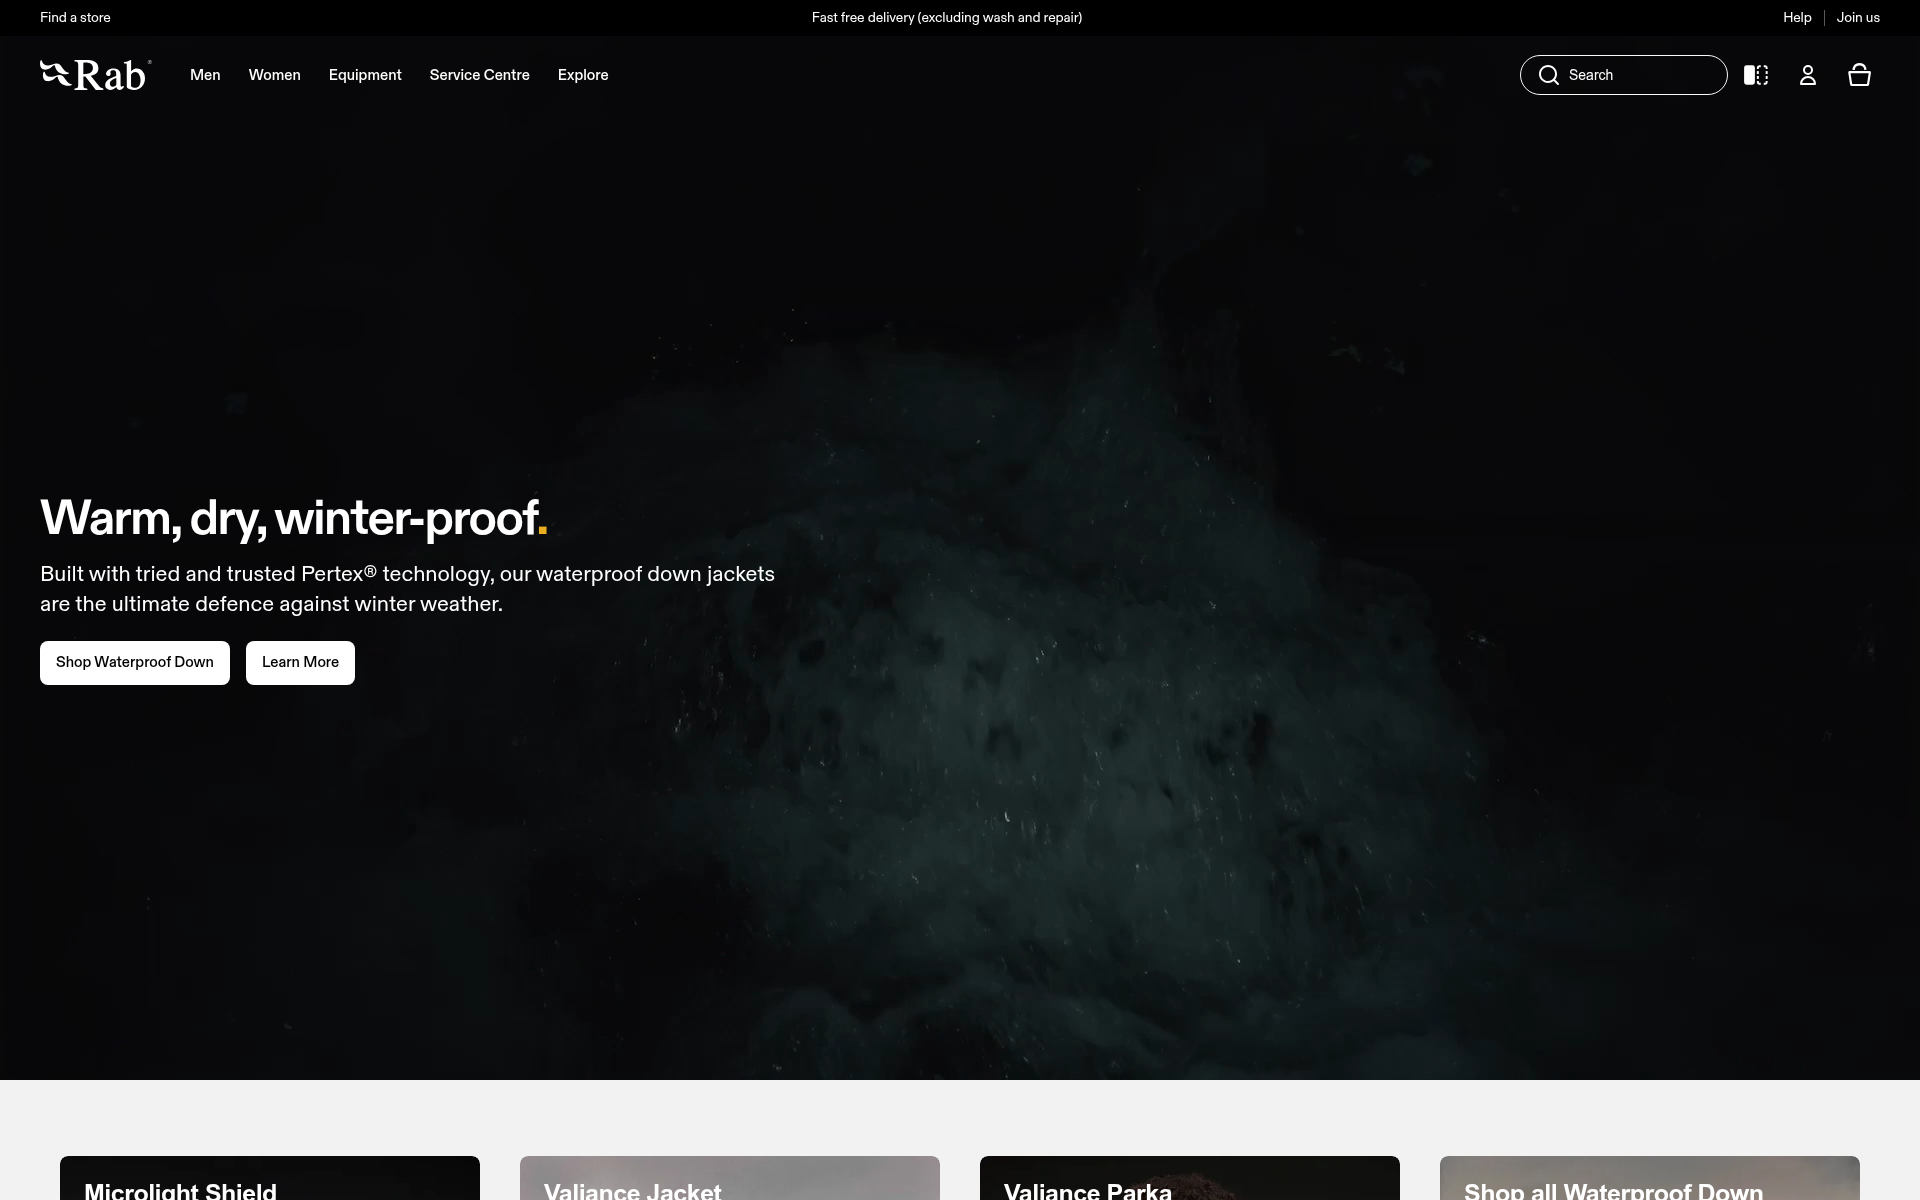Open the Women menu

275,75
